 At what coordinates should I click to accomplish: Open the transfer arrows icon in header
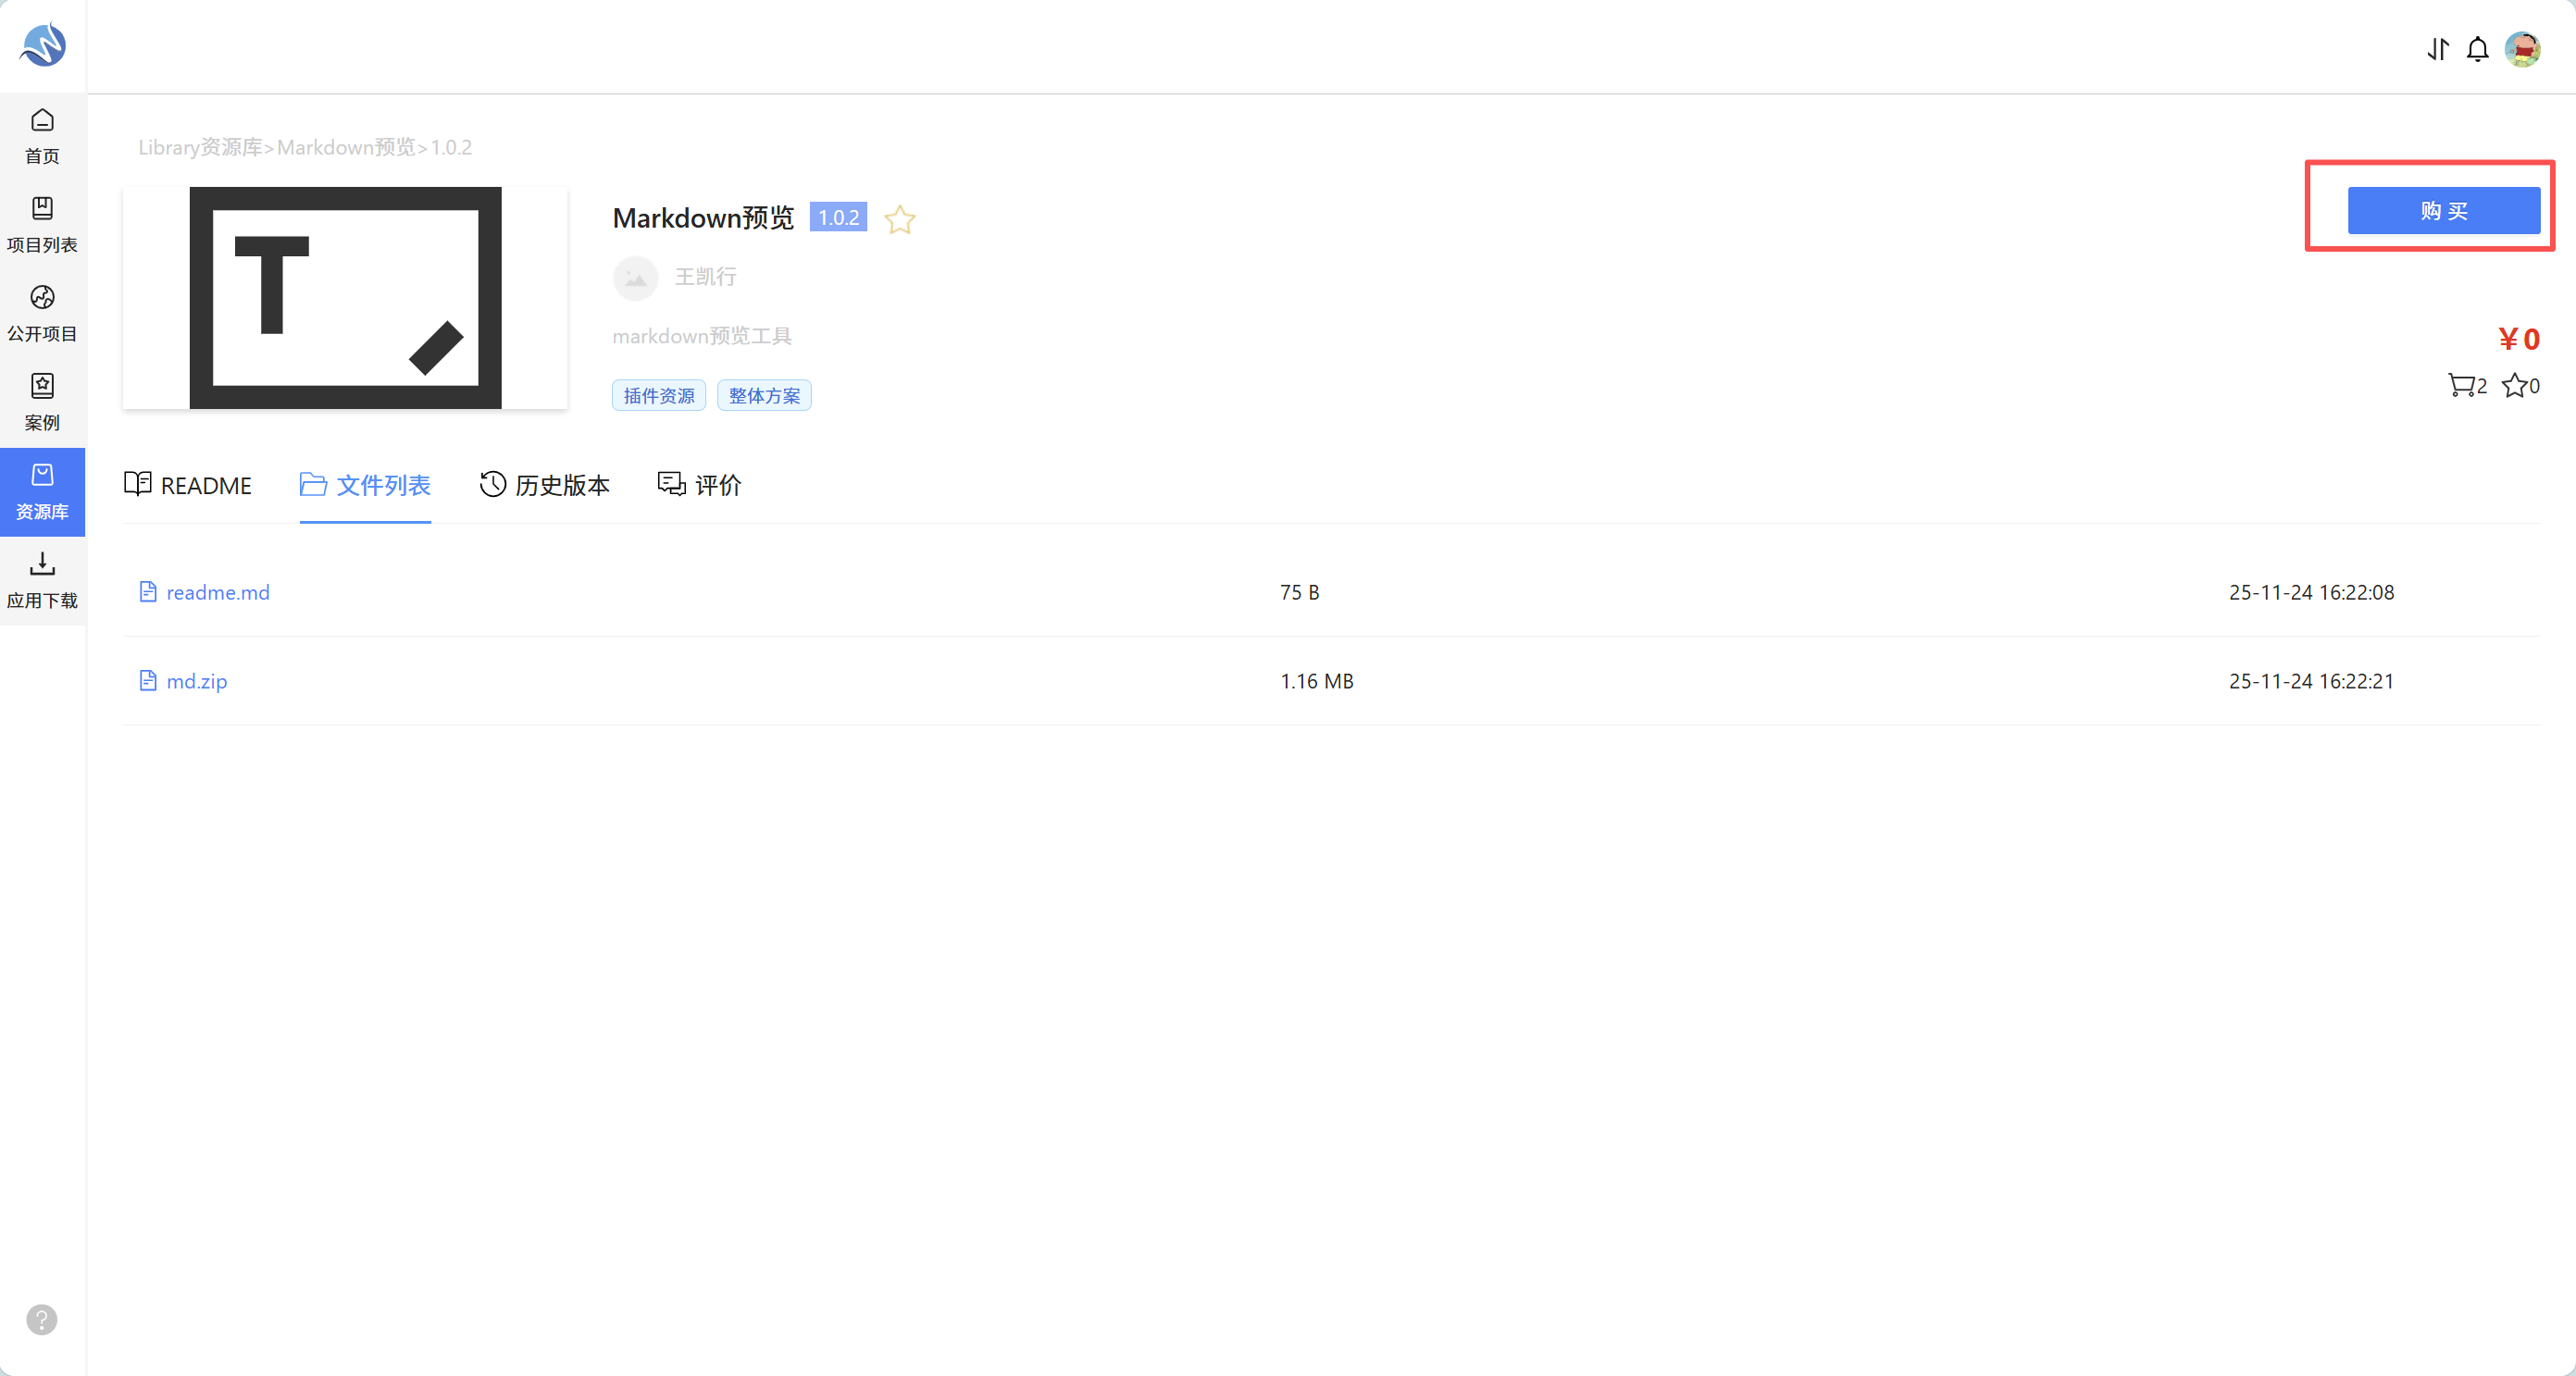[2438, 49]
